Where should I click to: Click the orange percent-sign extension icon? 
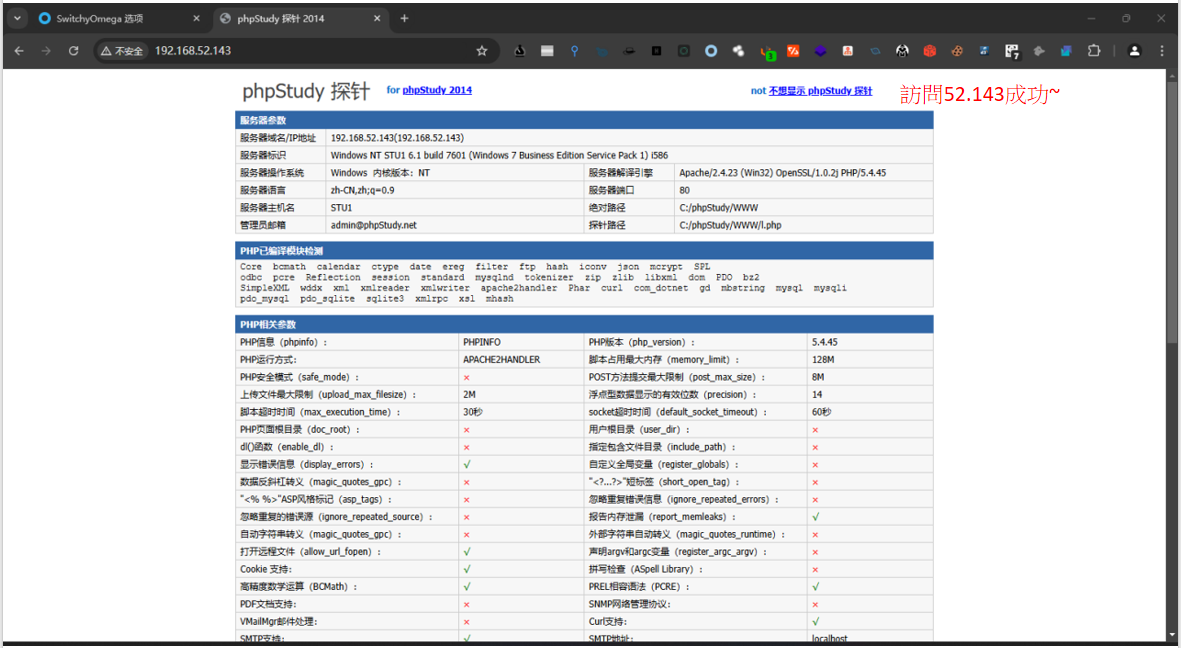pyautogui.click(x=793, y=50)
